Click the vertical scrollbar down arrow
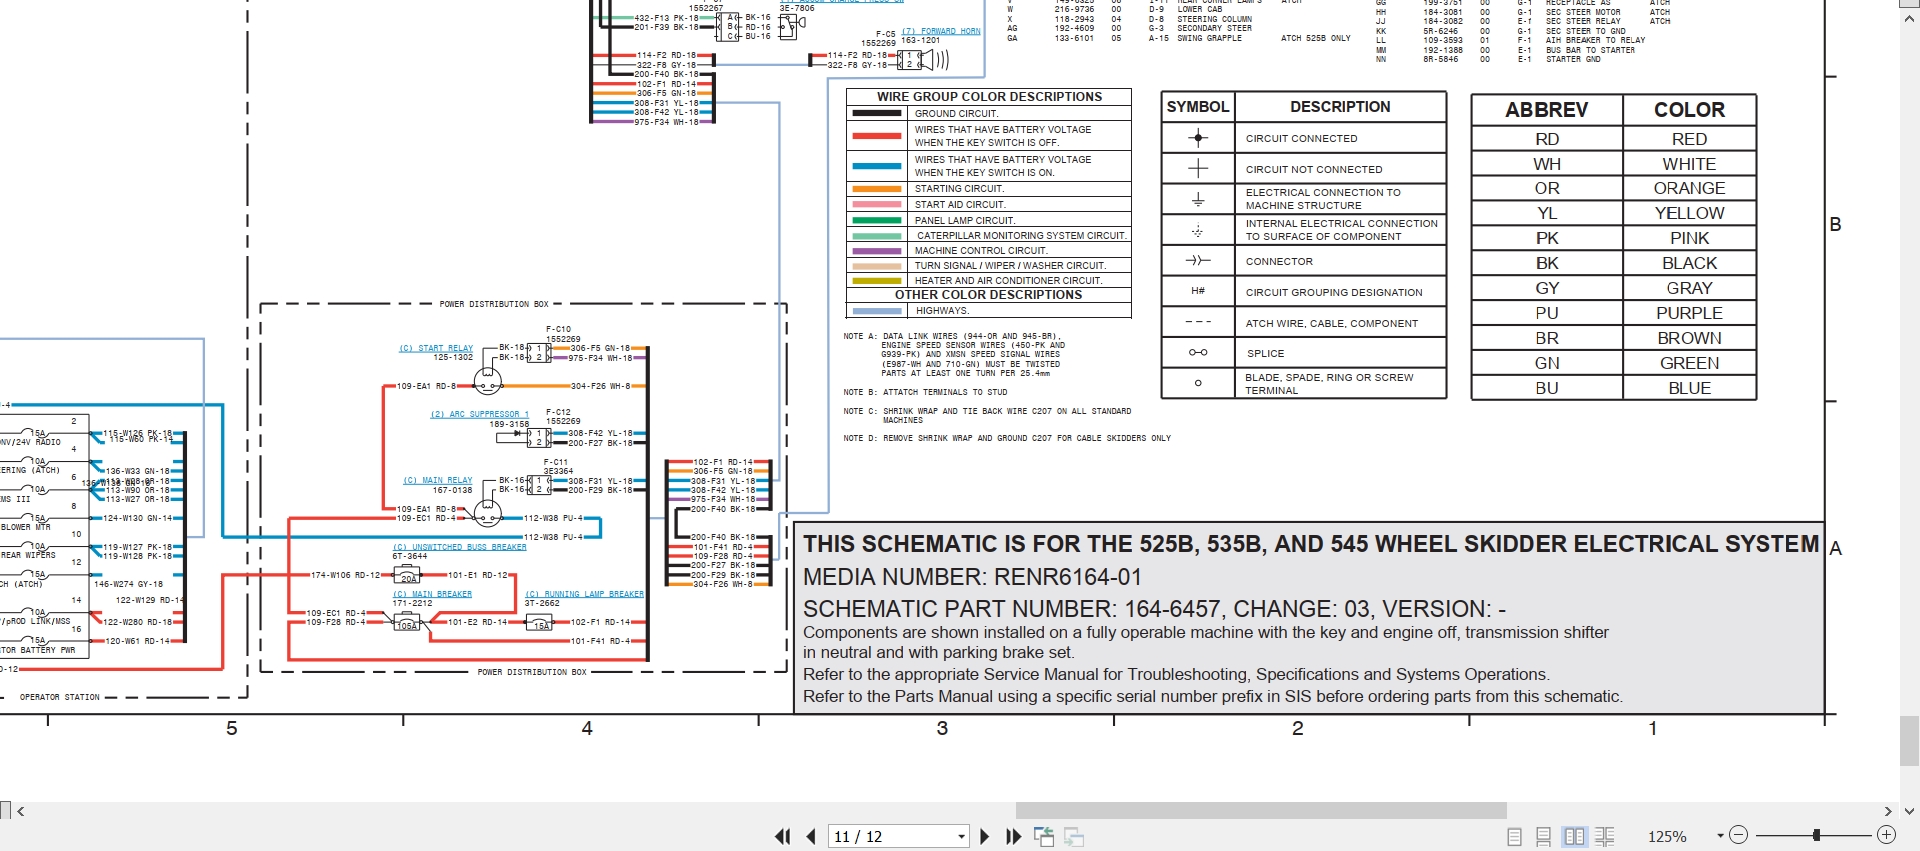 tap(1910, 811)
